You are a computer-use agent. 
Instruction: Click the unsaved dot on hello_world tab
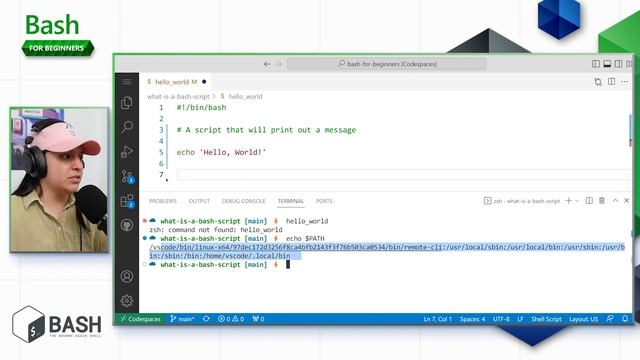pyautogui.click(x=204, y=82)
